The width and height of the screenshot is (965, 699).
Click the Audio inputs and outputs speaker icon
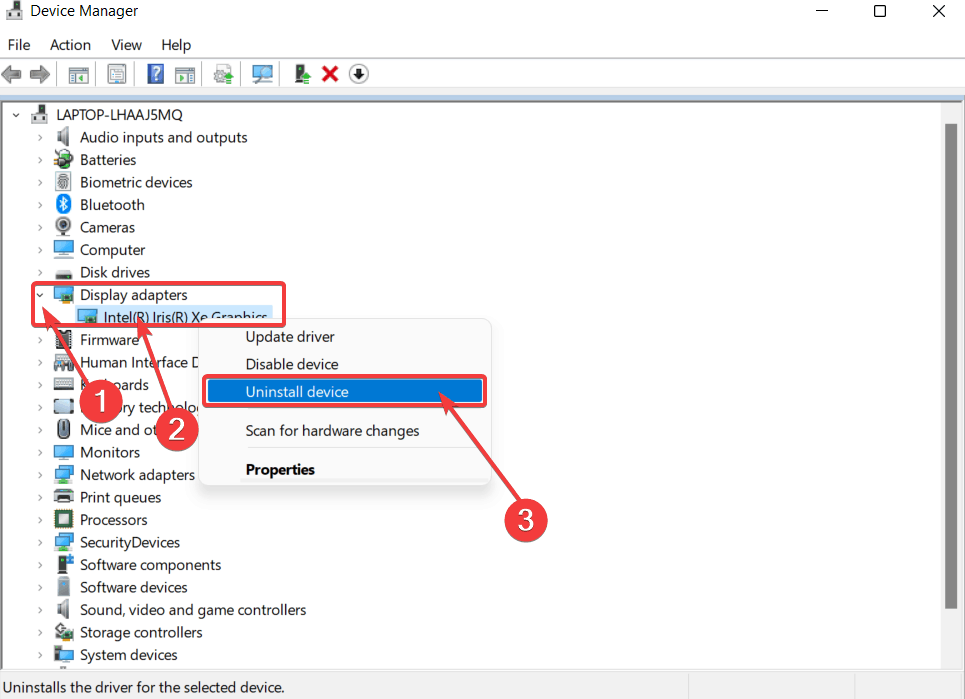coord(63,137)
